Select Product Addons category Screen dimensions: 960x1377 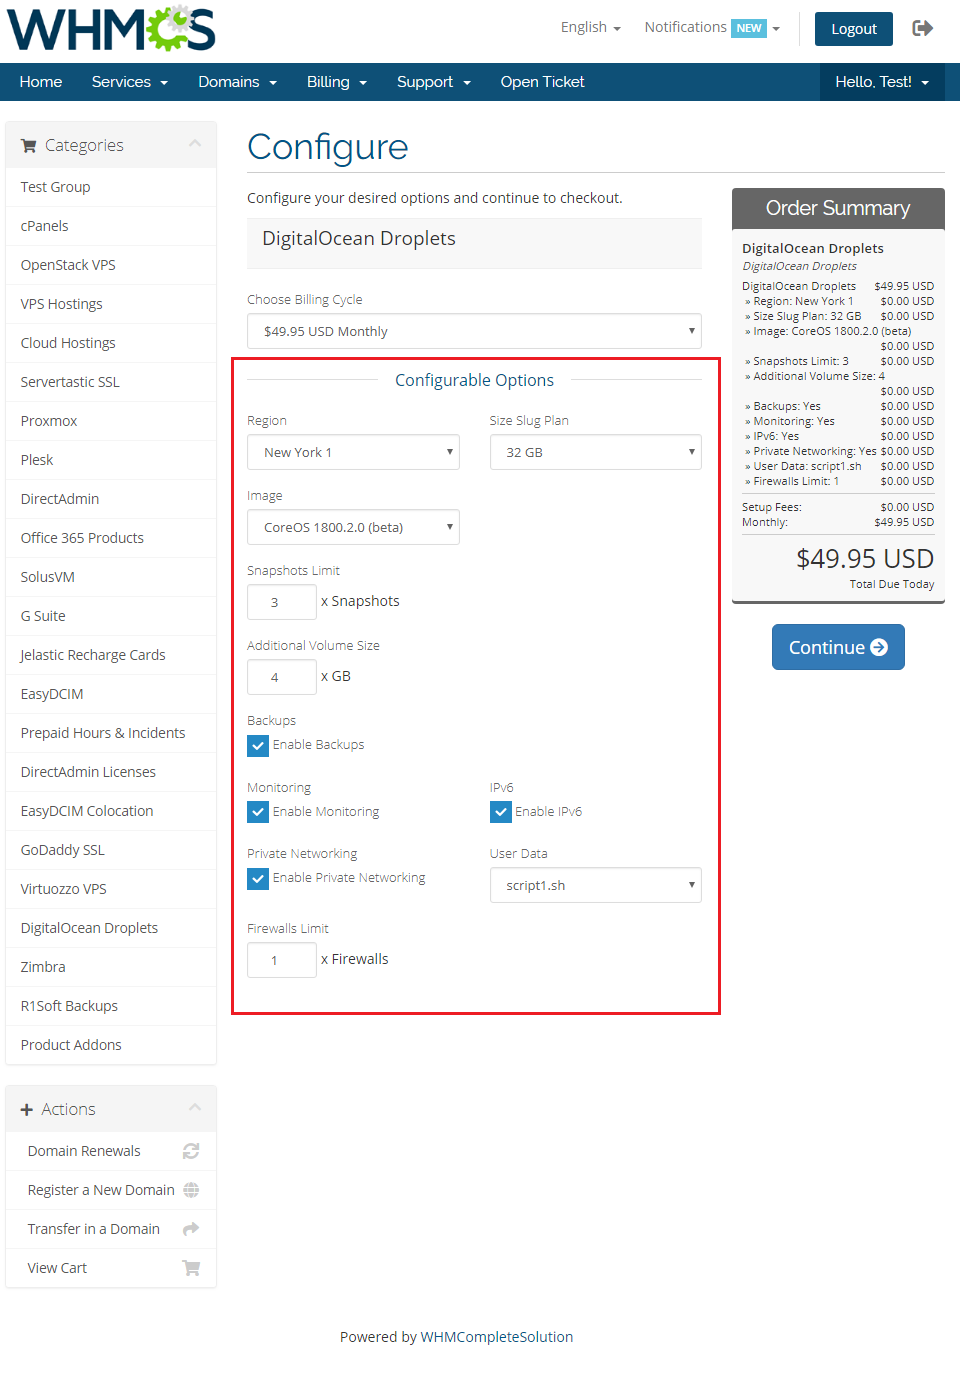(111, 1045)
